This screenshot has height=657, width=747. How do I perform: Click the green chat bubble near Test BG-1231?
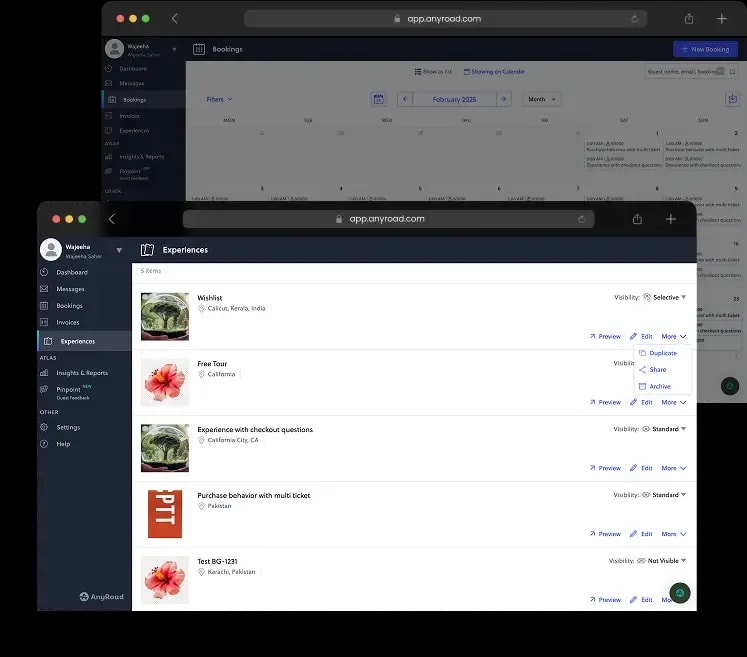680,593
